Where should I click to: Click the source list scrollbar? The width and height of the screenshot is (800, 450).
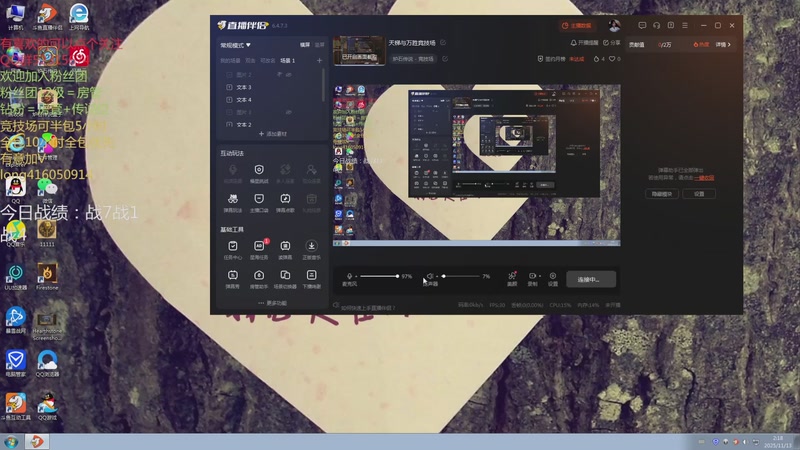(323, 84)
